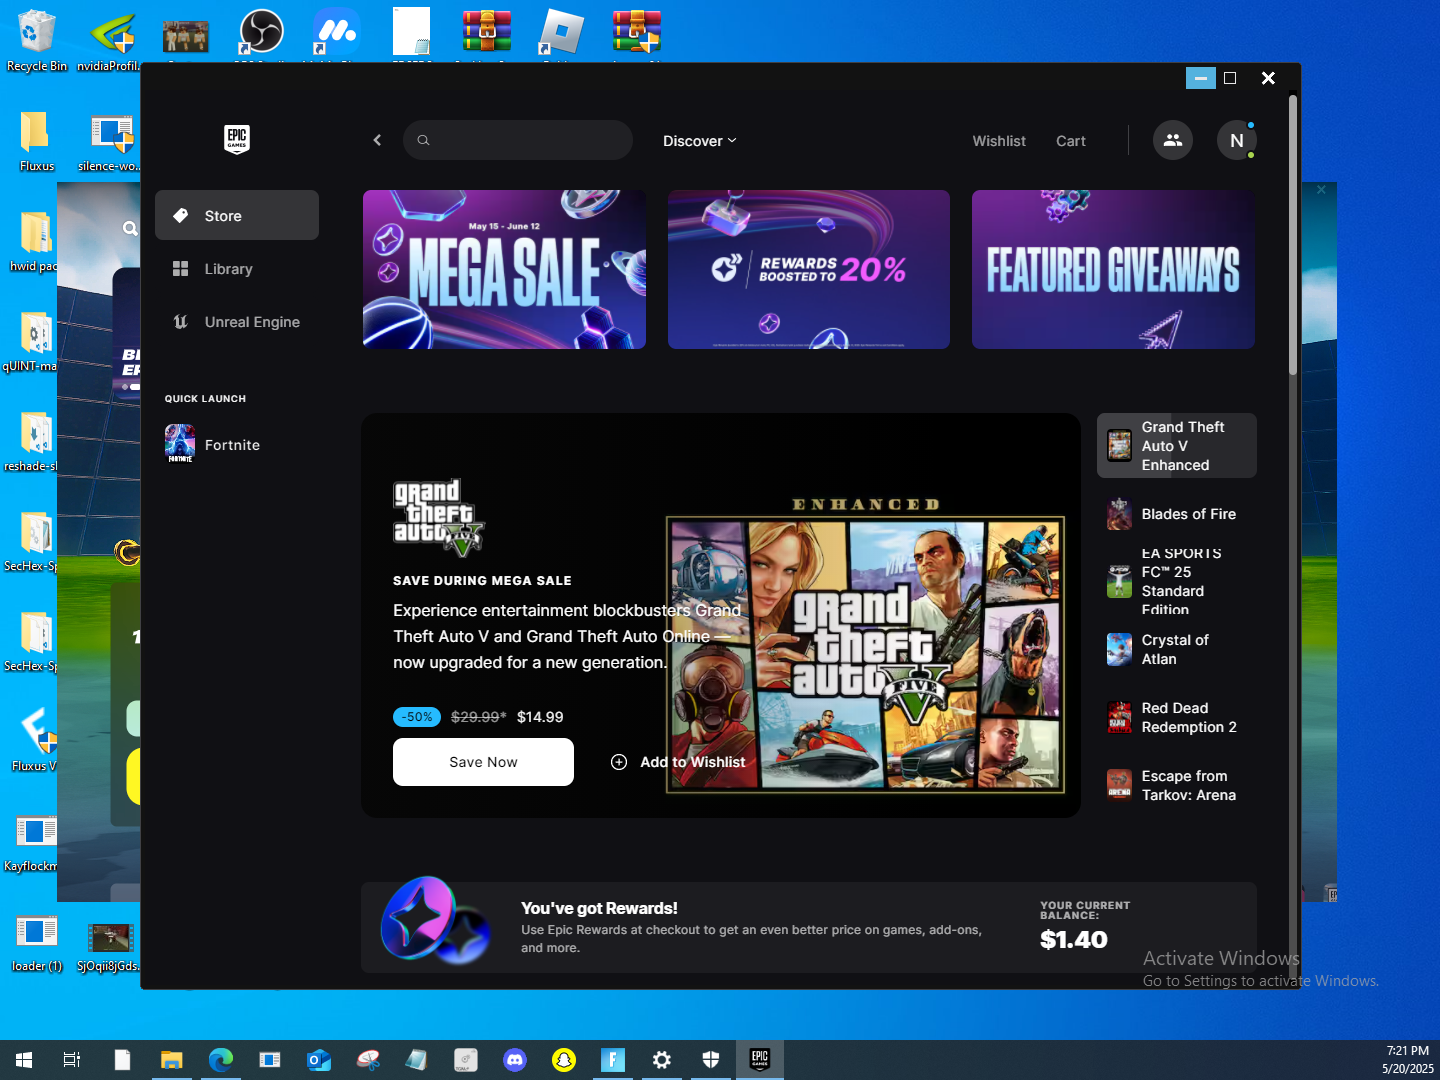This screenshot has height=1080, width=1440.
Task: Open the Windows Start menu
Action: coord(24,1060)
